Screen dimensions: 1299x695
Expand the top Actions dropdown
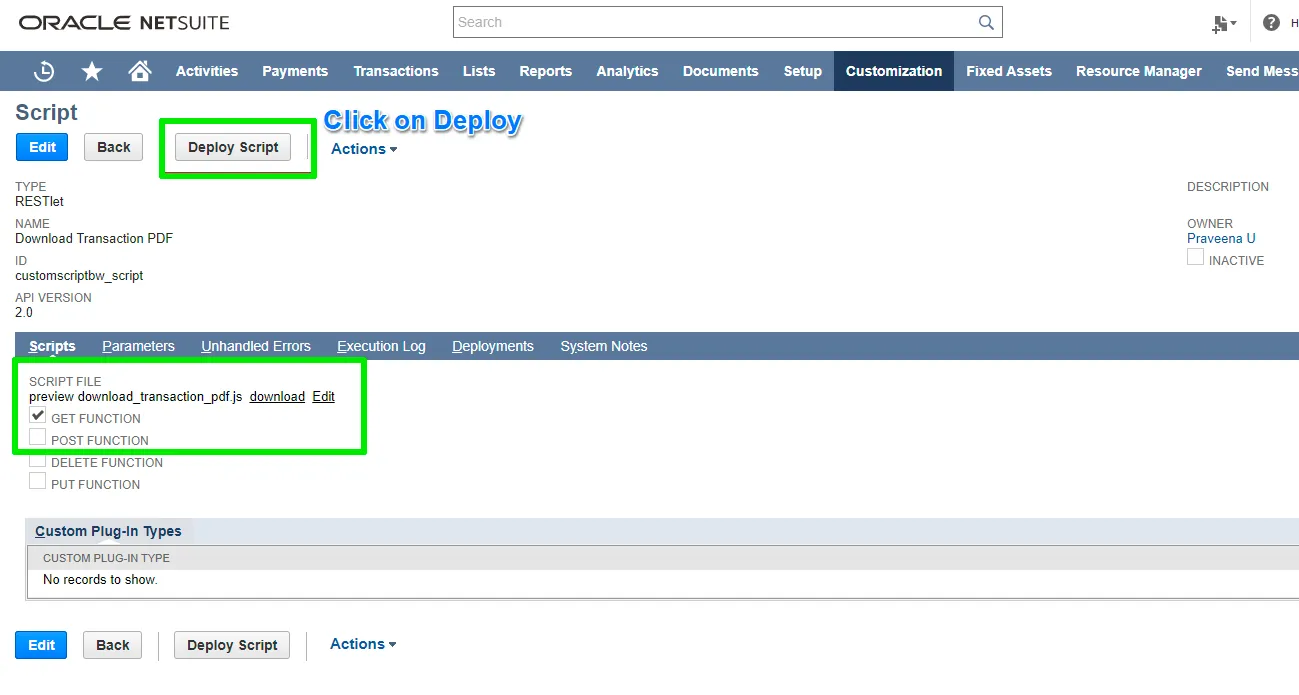pos(364,149)
